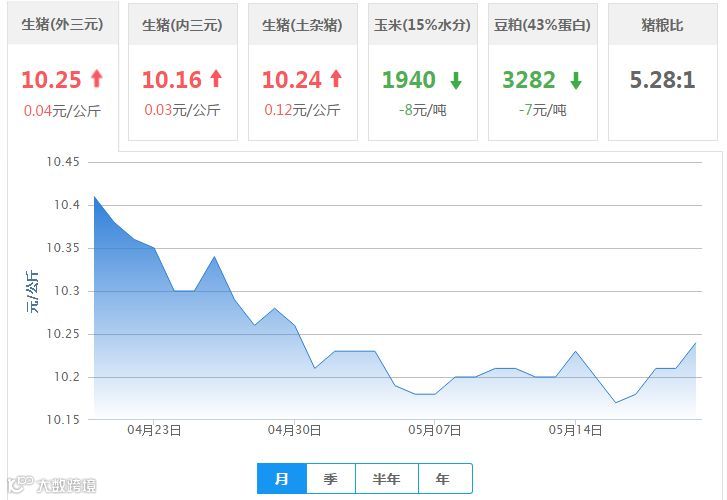Image resolution: width=727 pixels, height=500 pixels.
Task: Click red up arrow beside 10.25
Action: (x=96, y=78)
